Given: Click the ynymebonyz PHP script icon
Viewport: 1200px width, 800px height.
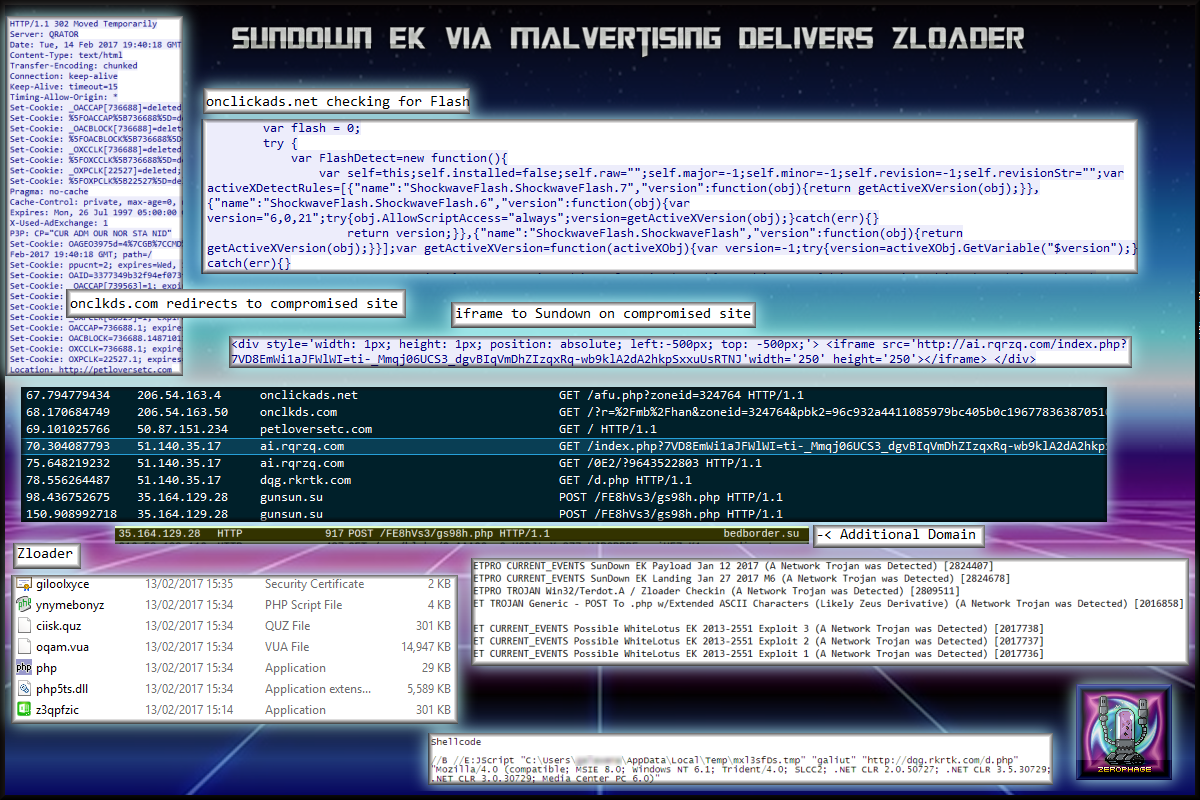Looking at the screenshot, I should point(25,605).
